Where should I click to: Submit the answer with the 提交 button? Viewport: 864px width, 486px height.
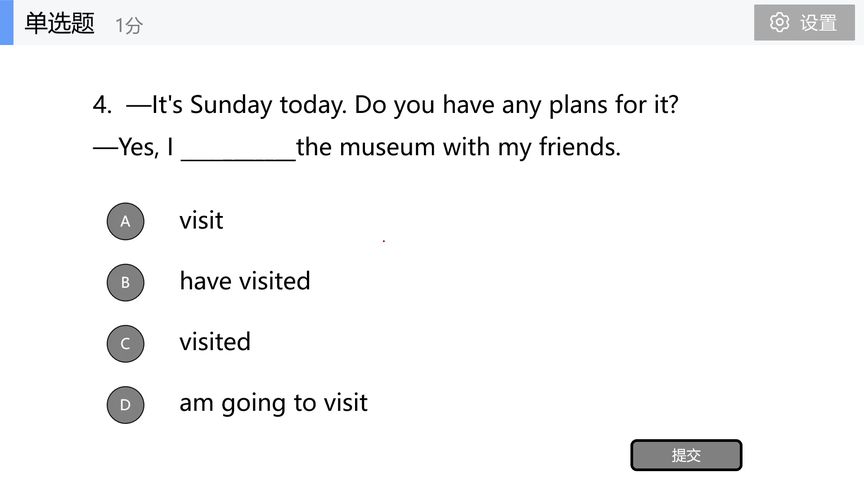[686, 455]
